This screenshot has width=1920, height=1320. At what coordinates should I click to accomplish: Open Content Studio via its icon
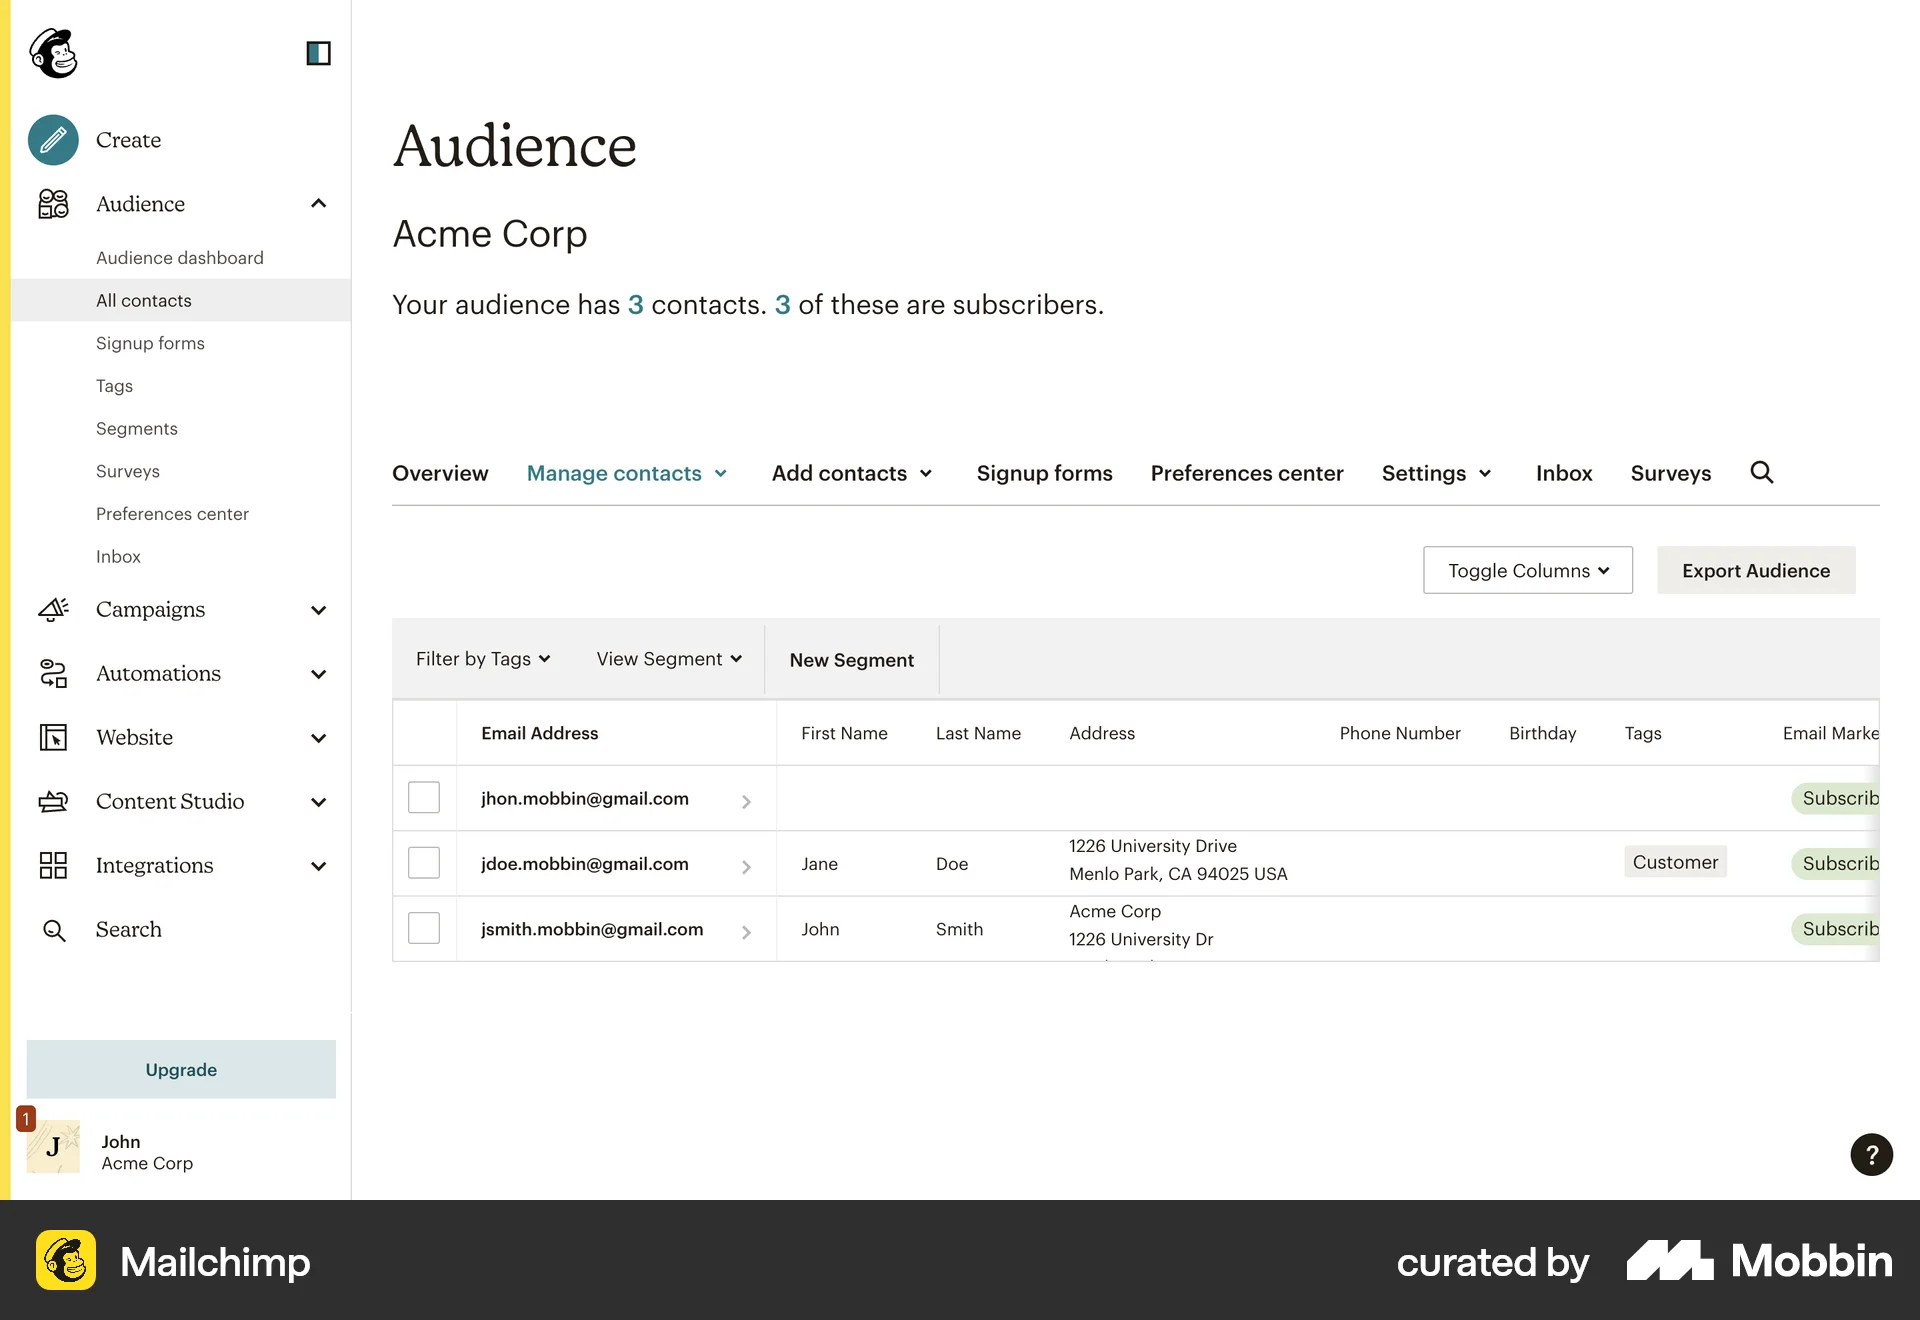tap(52, 801)
